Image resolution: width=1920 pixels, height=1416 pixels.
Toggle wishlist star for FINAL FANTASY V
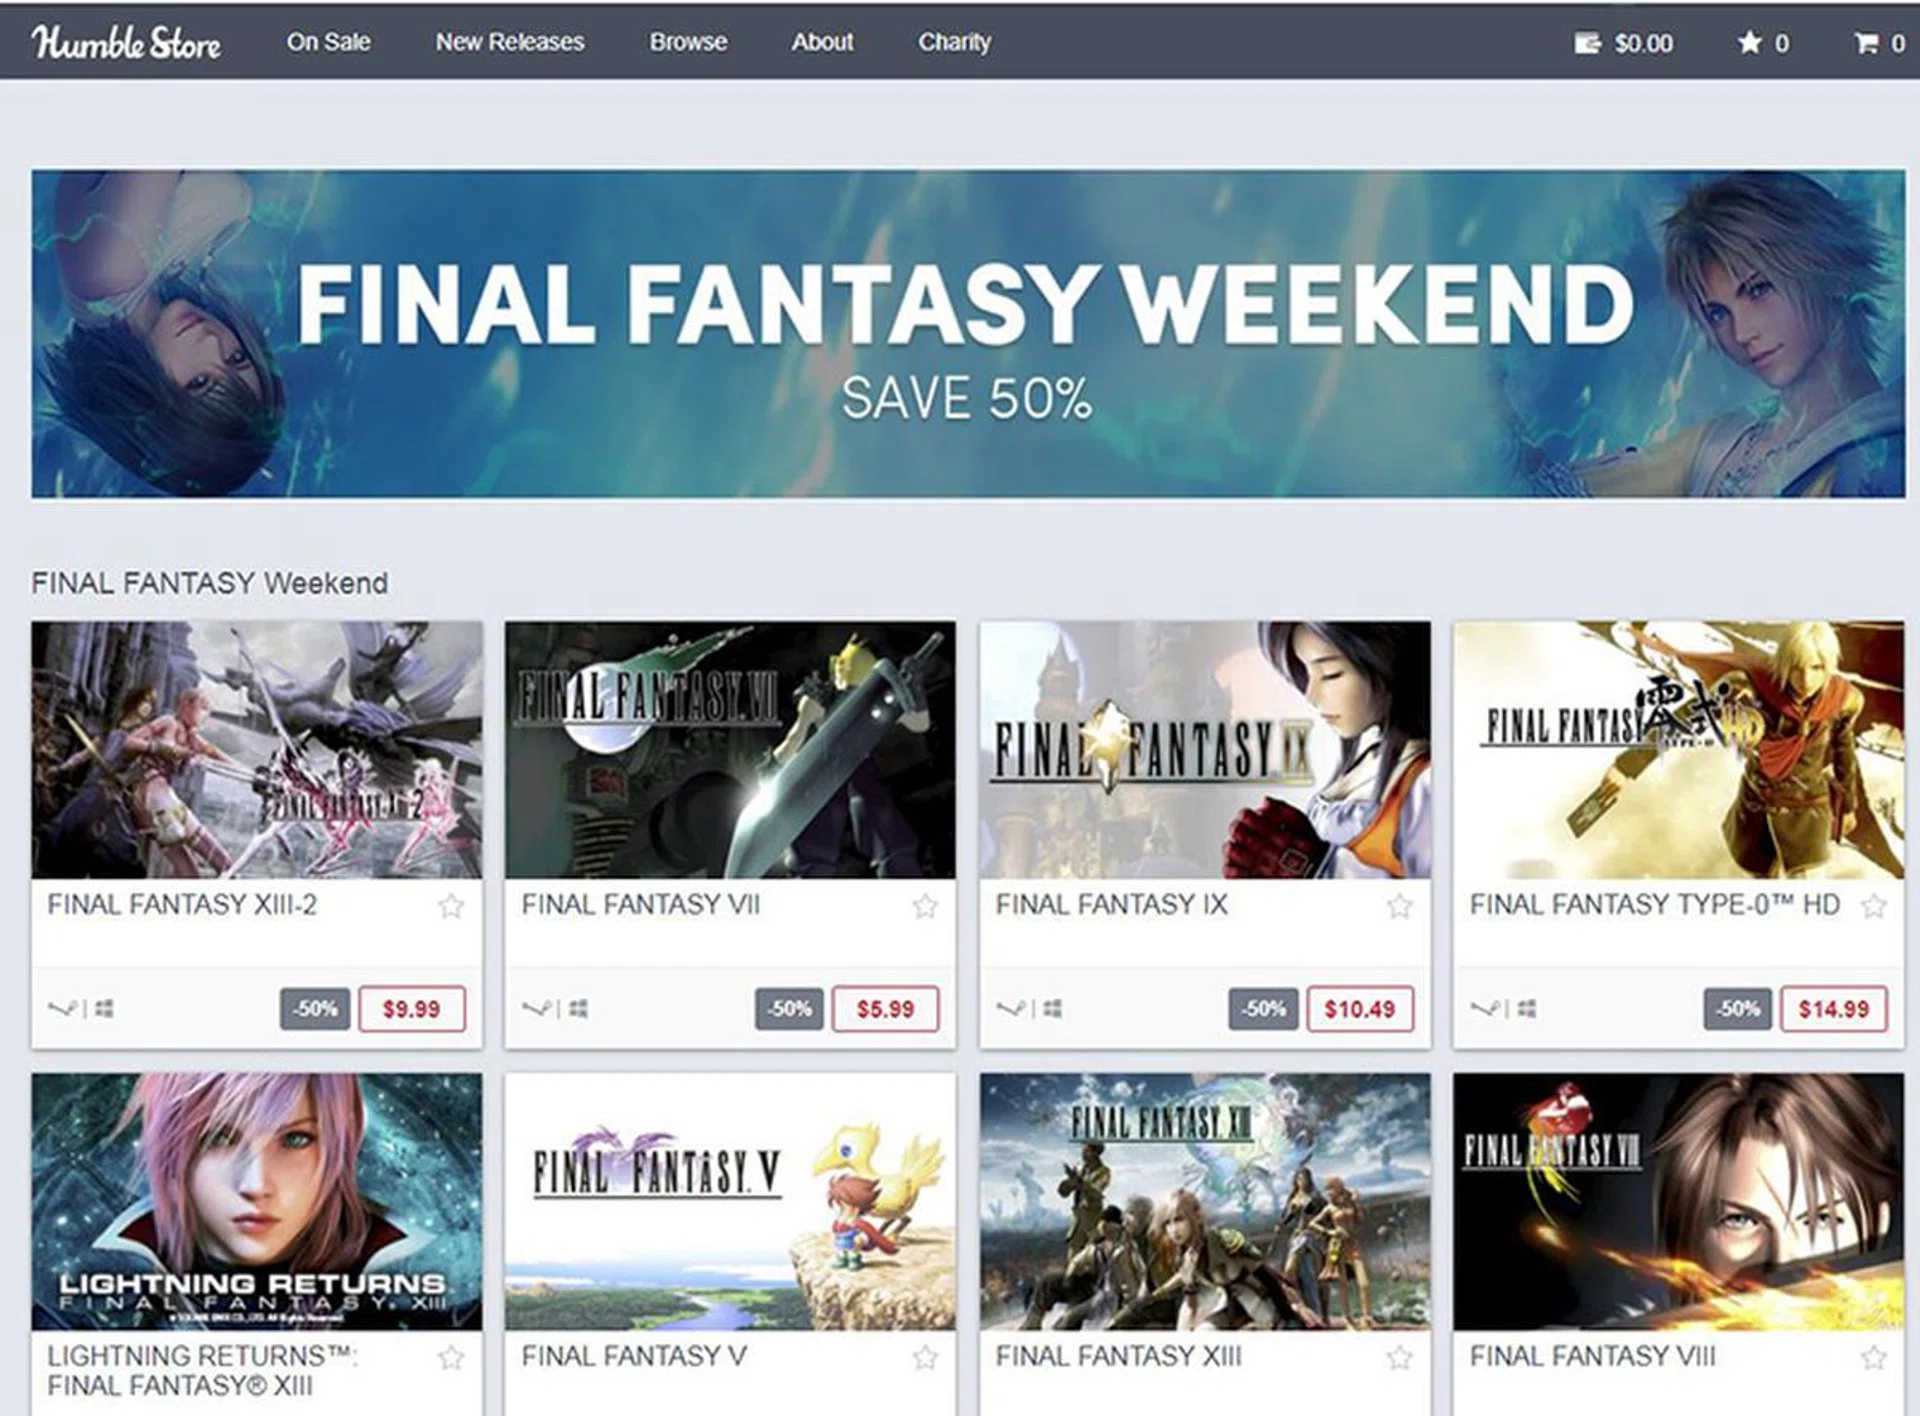(925, 1357)
